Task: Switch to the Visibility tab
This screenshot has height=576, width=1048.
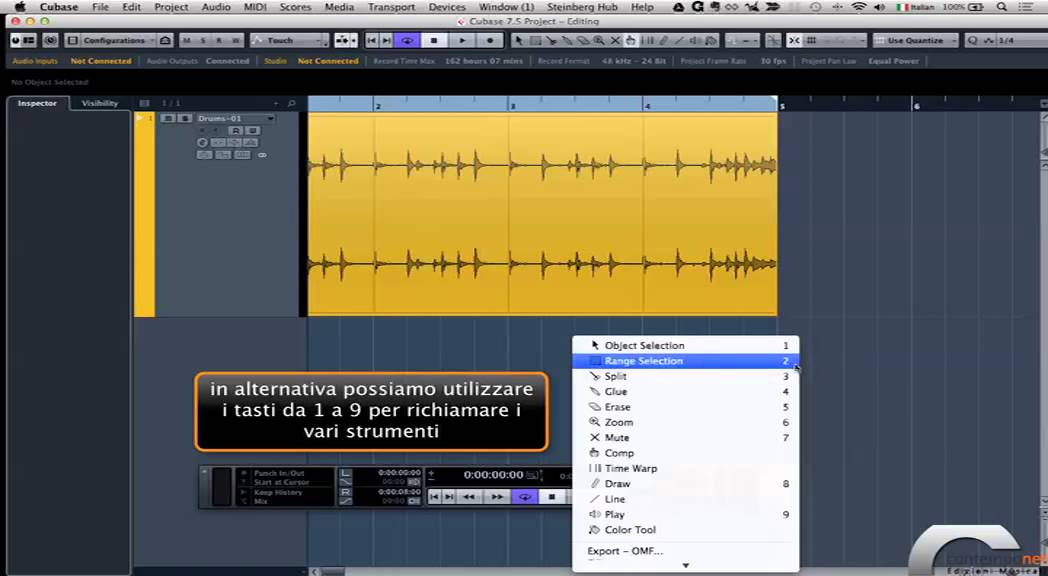Action: [100, 103]
